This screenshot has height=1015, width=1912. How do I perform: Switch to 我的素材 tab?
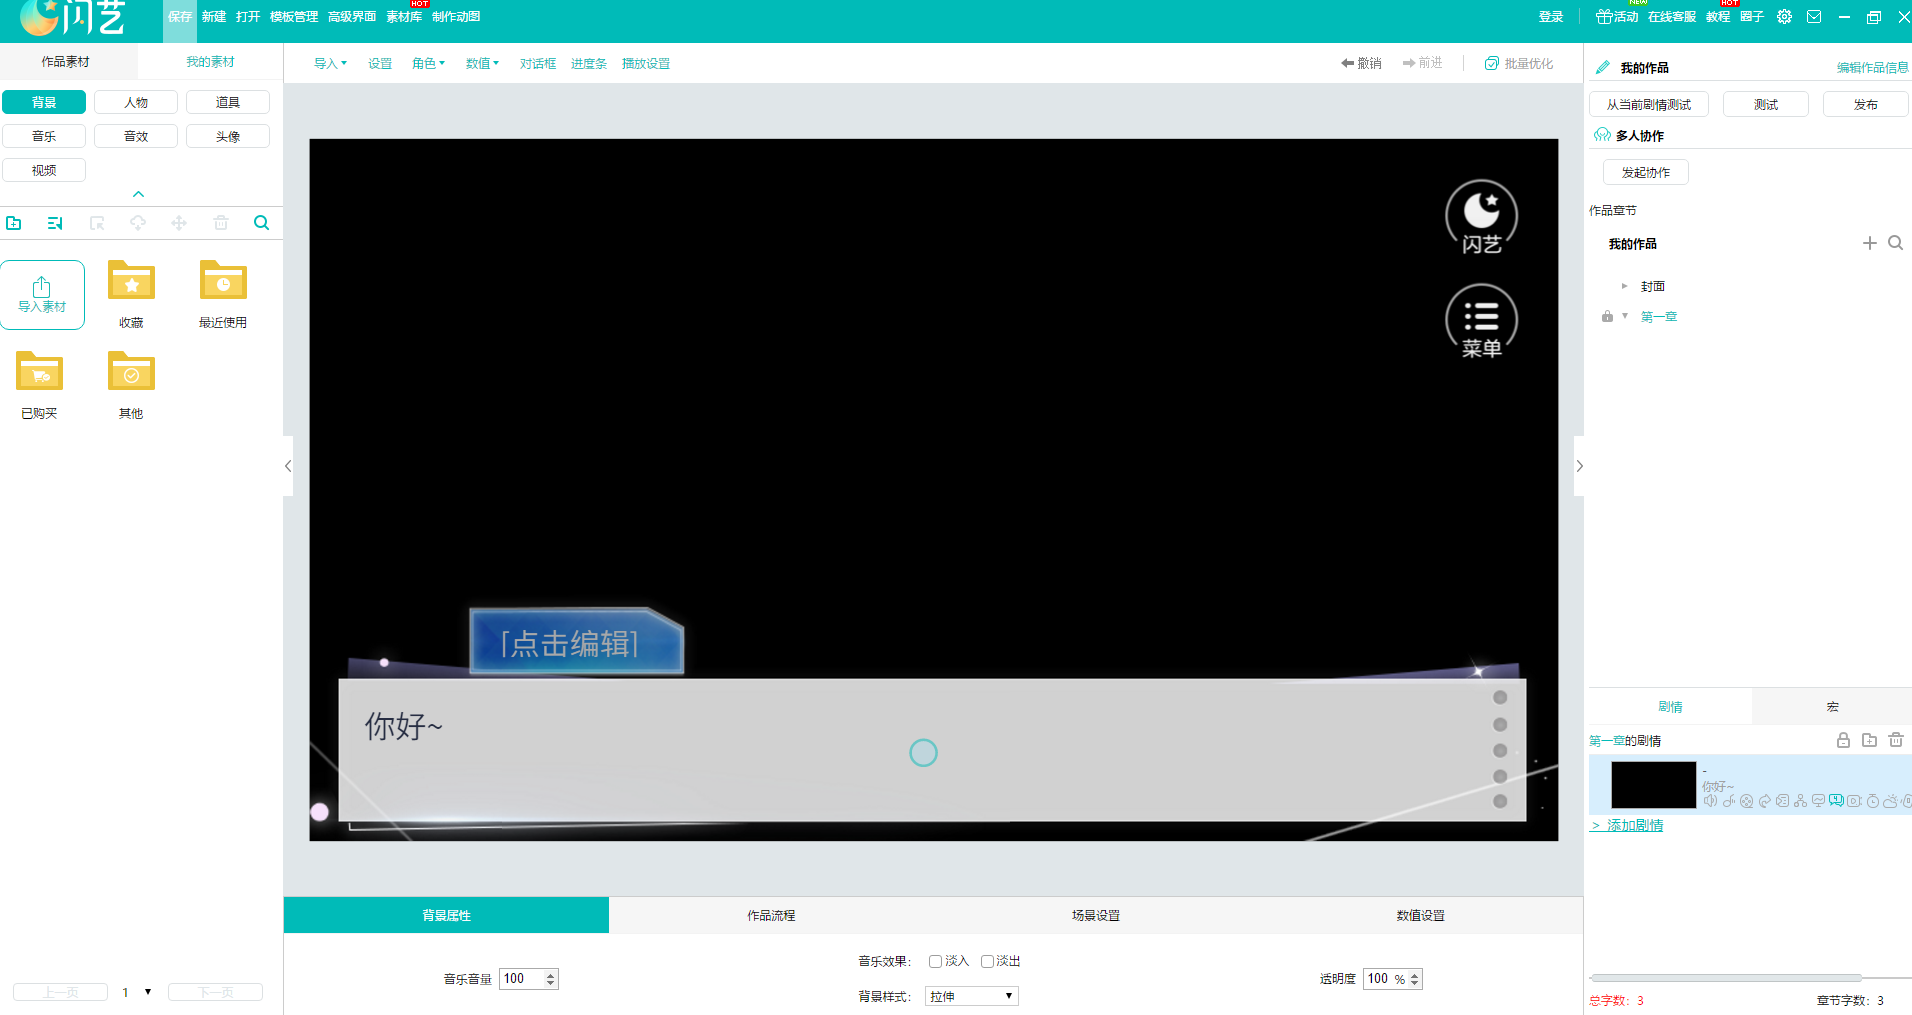[x=210, y=62]
